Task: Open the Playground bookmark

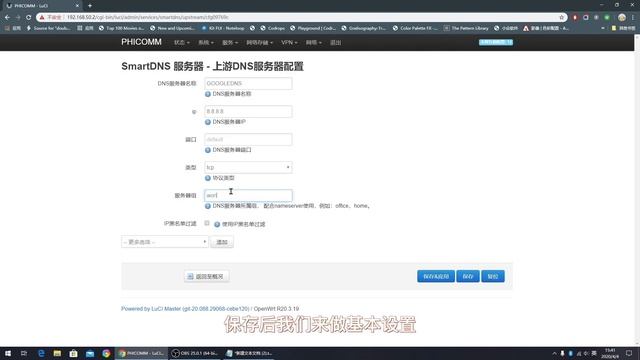Action: coord(313,28)
